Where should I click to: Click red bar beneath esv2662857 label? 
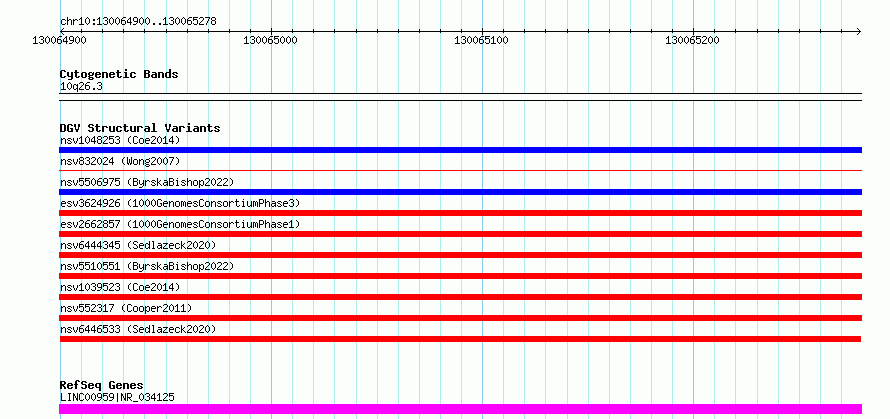tap(460, 234)
